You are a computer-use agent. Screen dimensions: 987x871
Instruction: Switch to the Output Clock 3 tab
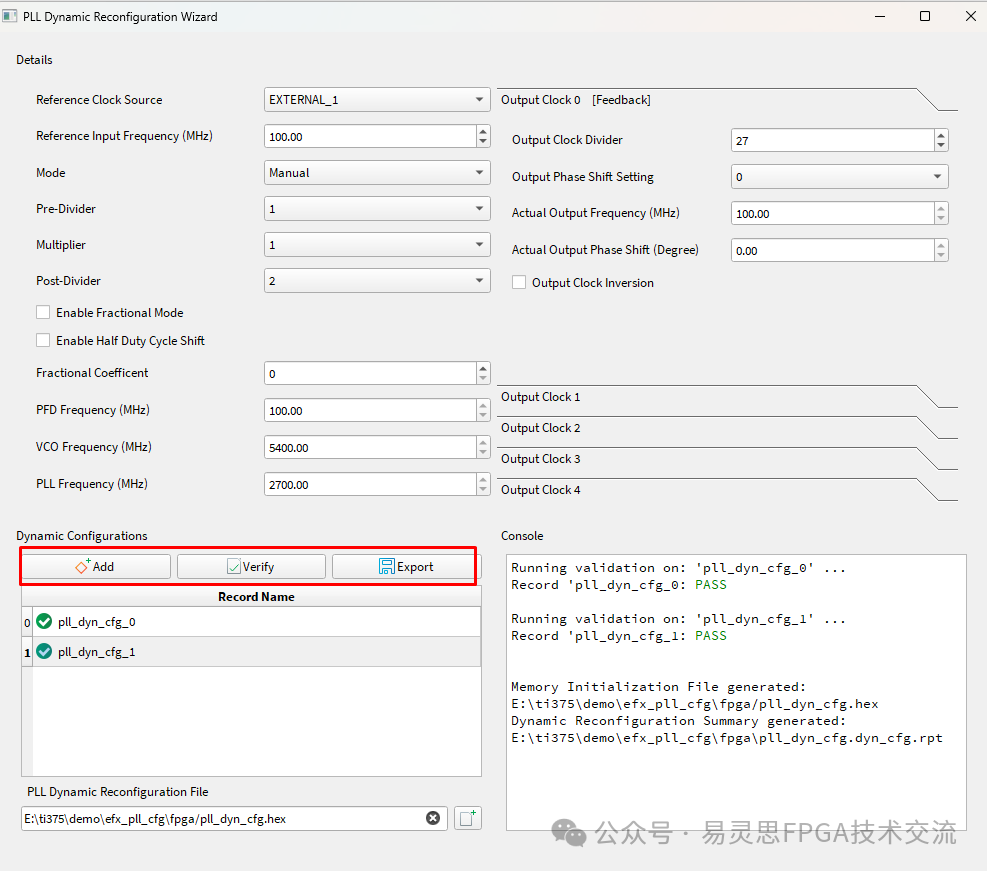(x=541, y=459)
